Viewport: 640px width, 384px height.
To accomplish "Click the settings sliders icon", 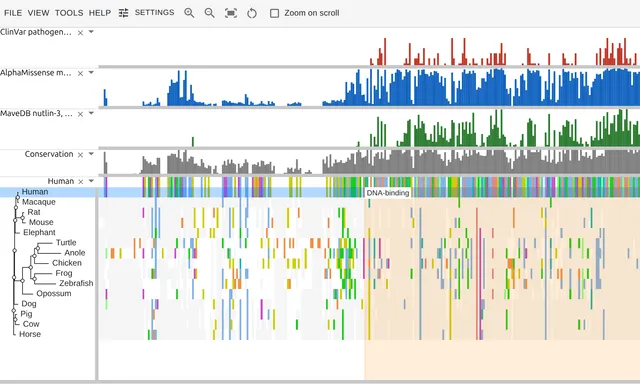I will point(123,13).
